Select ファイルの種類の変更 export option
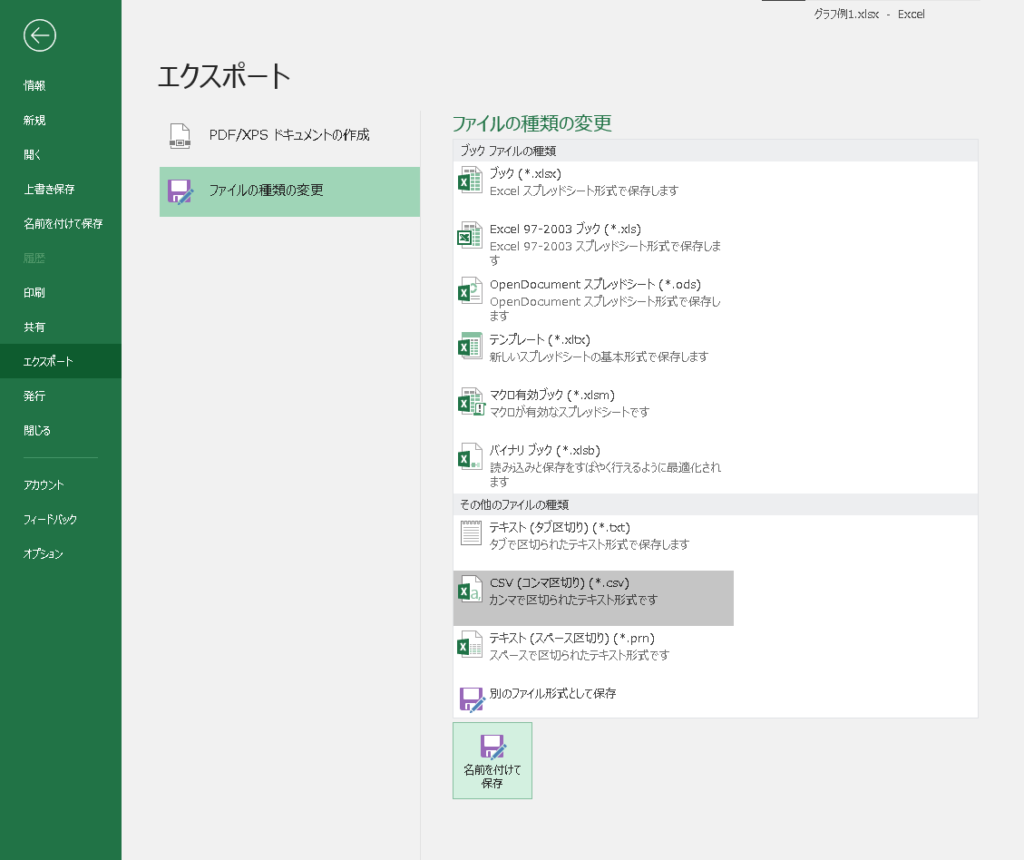Image resolution: width=1024 pixels, height=860 pixels. [289, 191]
